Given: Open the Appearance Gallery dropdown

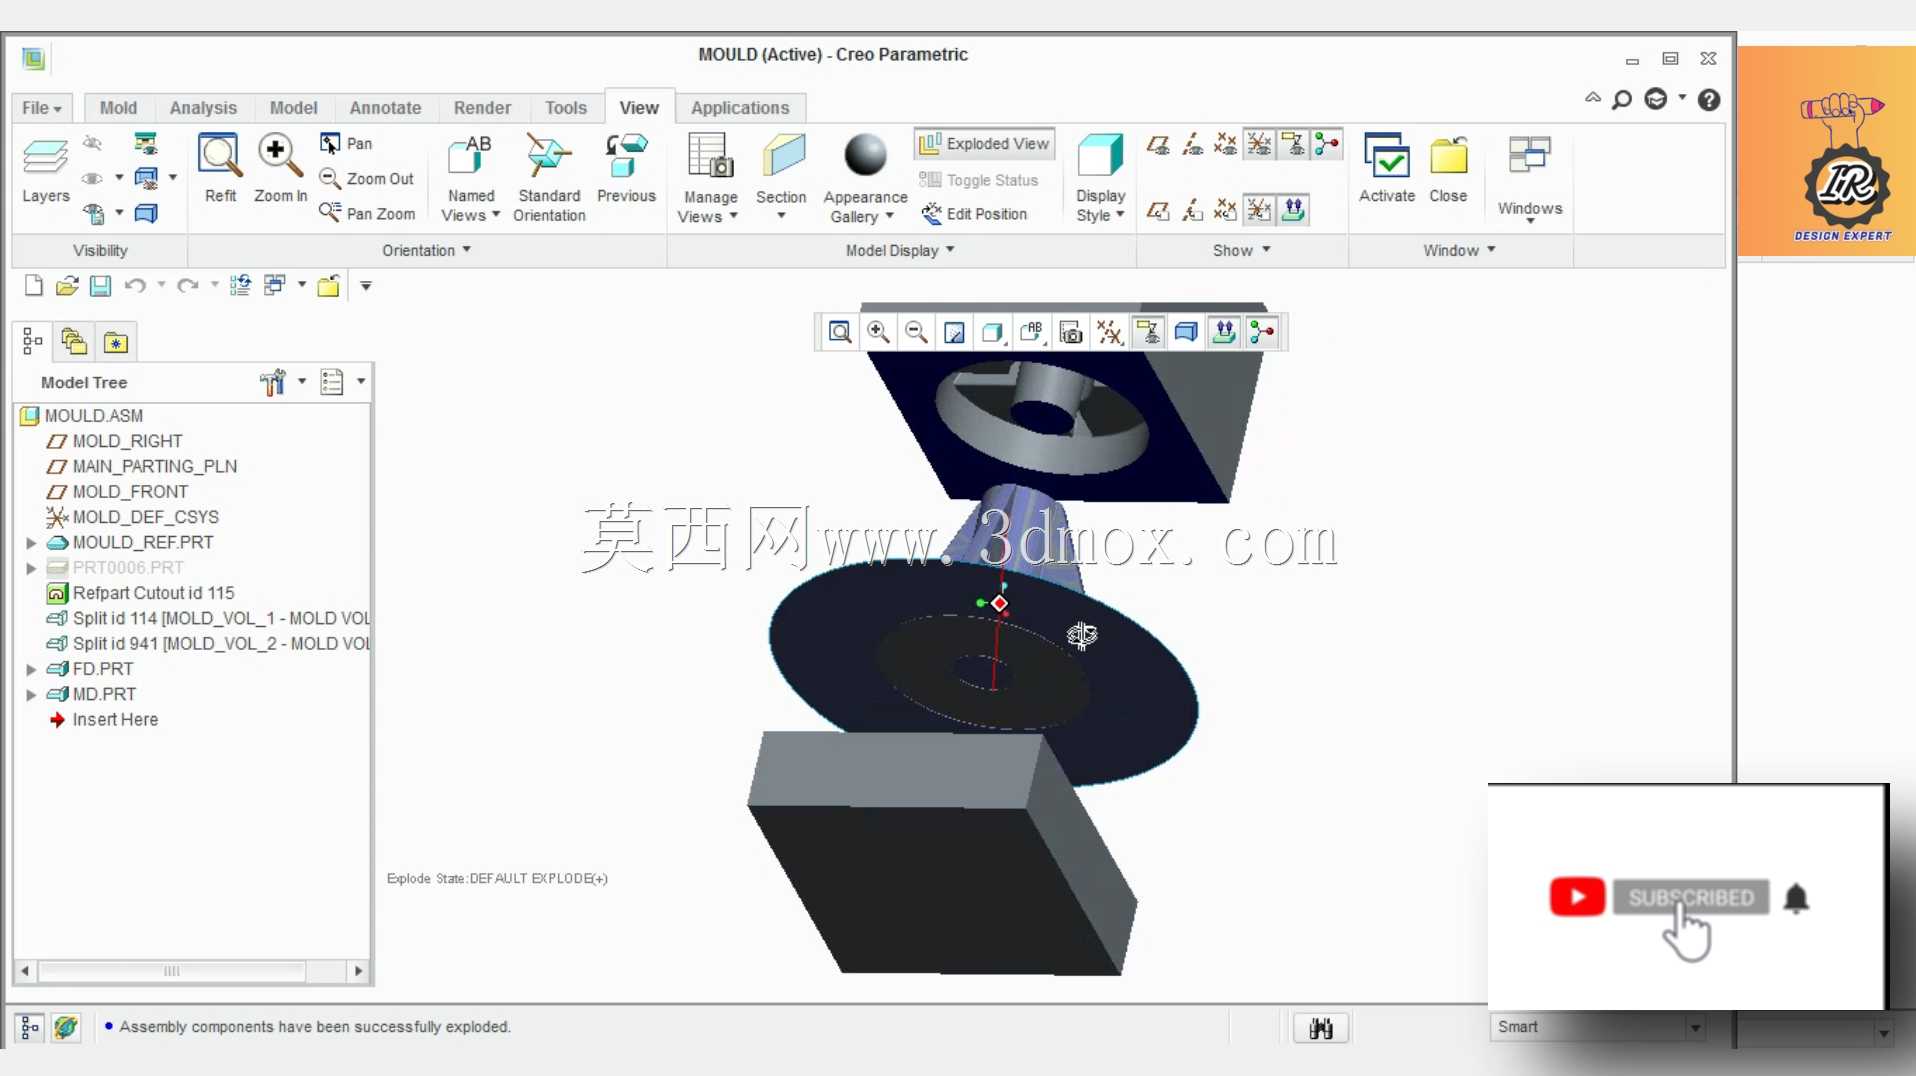Looking at the screenshot, I should pyautogui.click(x=865, y=206).
